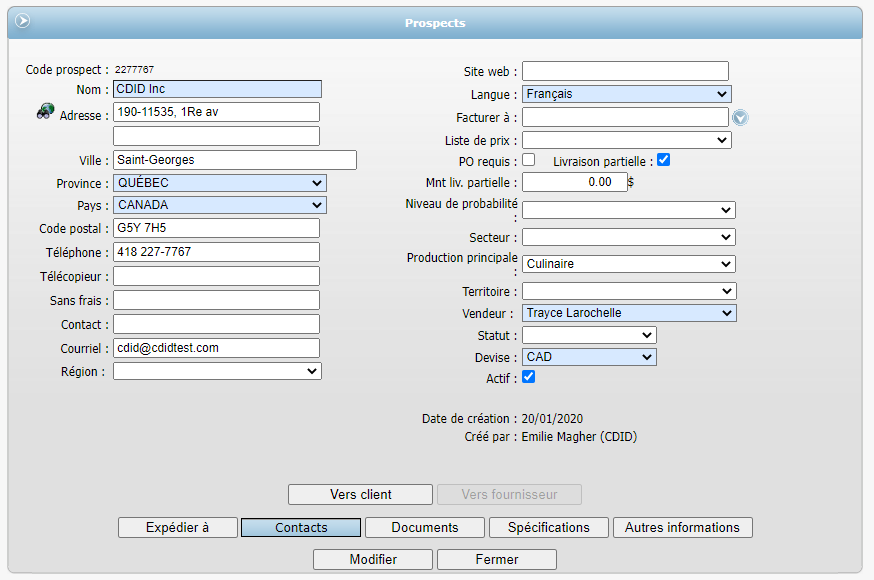Screen dimensions: 874x580
Task: Open the Vendeur dropdown showing Trayce Larochelle
Action: (x=629, y=313)
